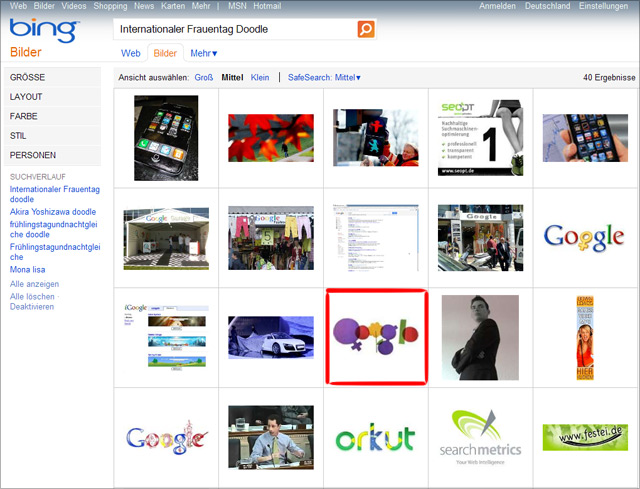640x489 pixels.
Task: Click Alle anzeigen in search history
Action: coord(34,284)
